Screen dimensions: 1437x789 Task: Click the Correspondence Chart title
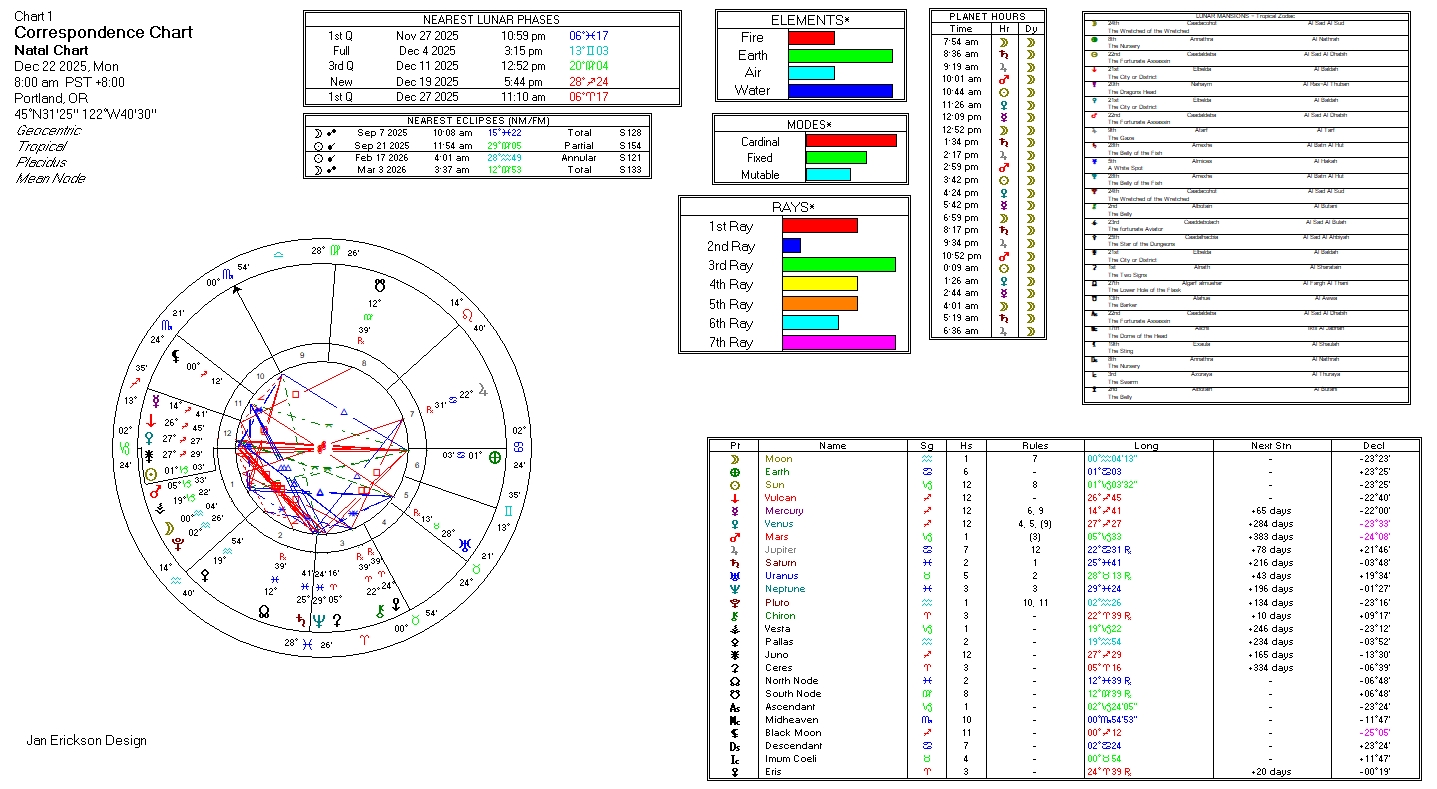click(x=103, y=32)
